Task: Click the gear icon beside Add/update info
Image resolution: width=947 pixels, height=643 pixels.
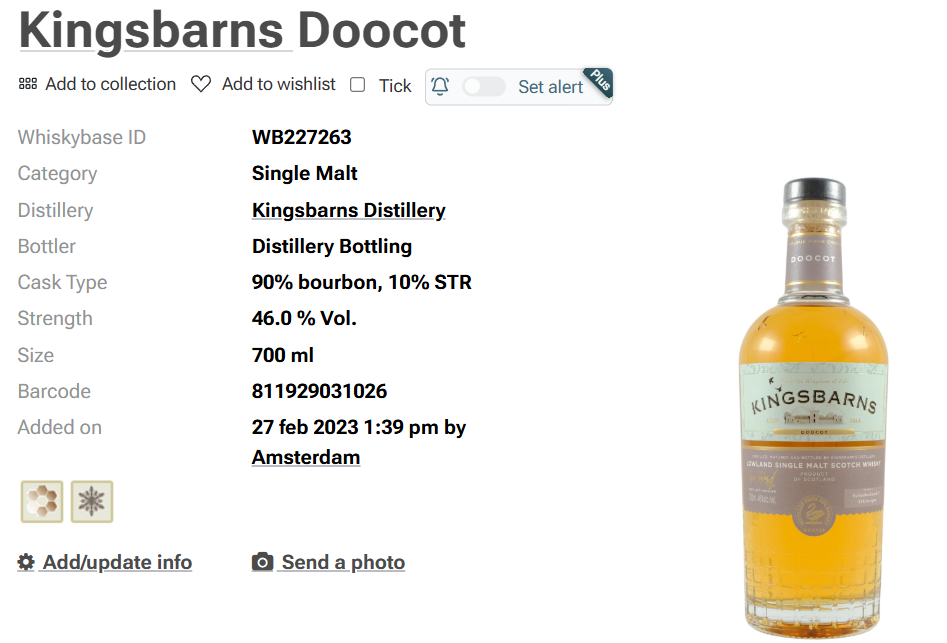Action: pyautogui.click(x=26, y=562)
